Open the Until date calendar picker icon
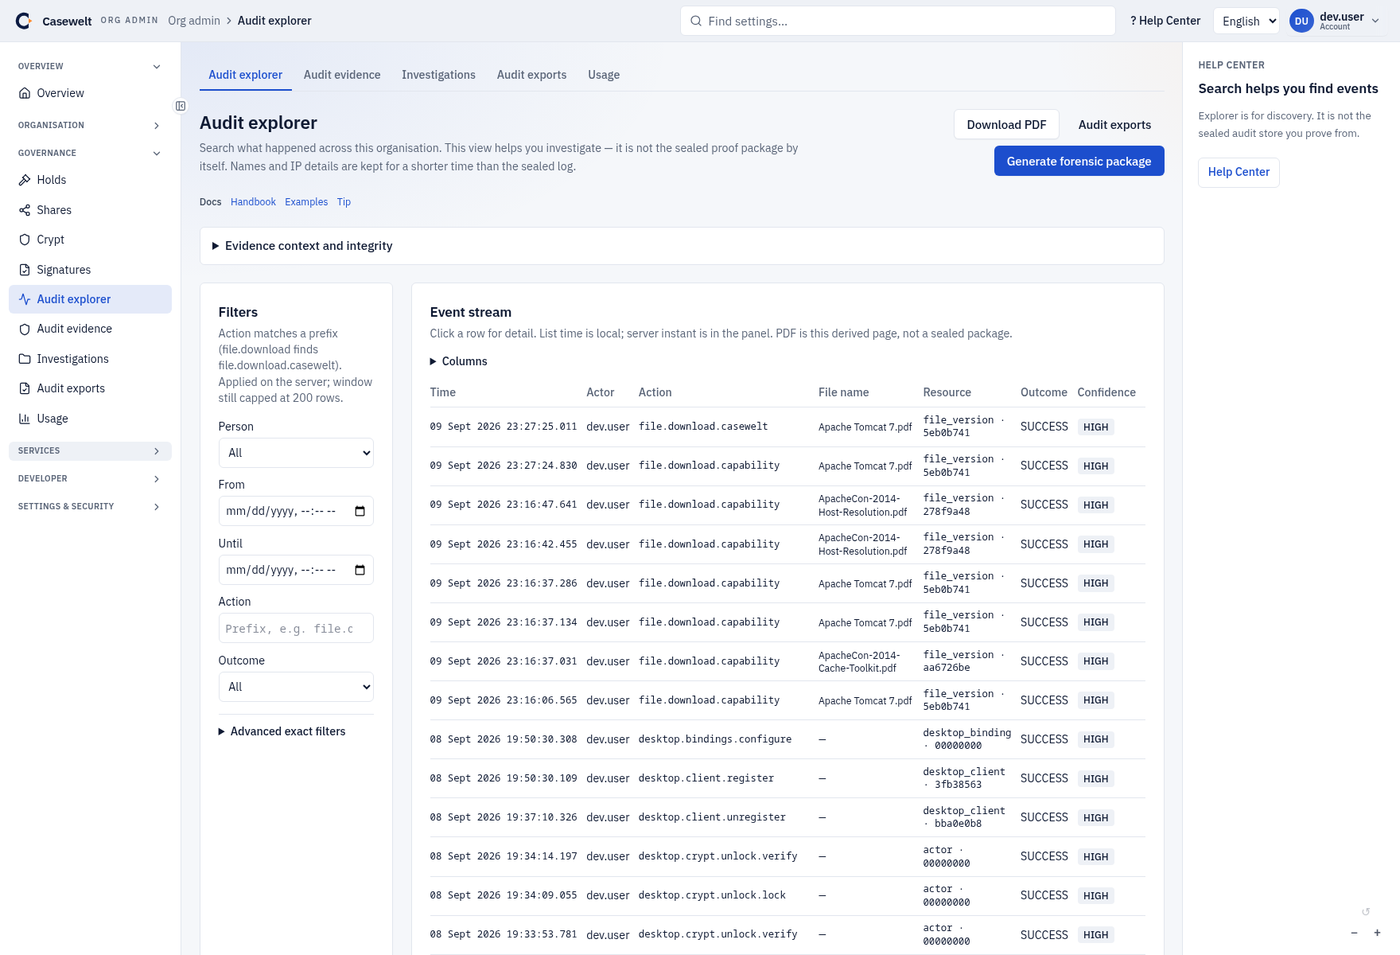 [x=360, y=570]
